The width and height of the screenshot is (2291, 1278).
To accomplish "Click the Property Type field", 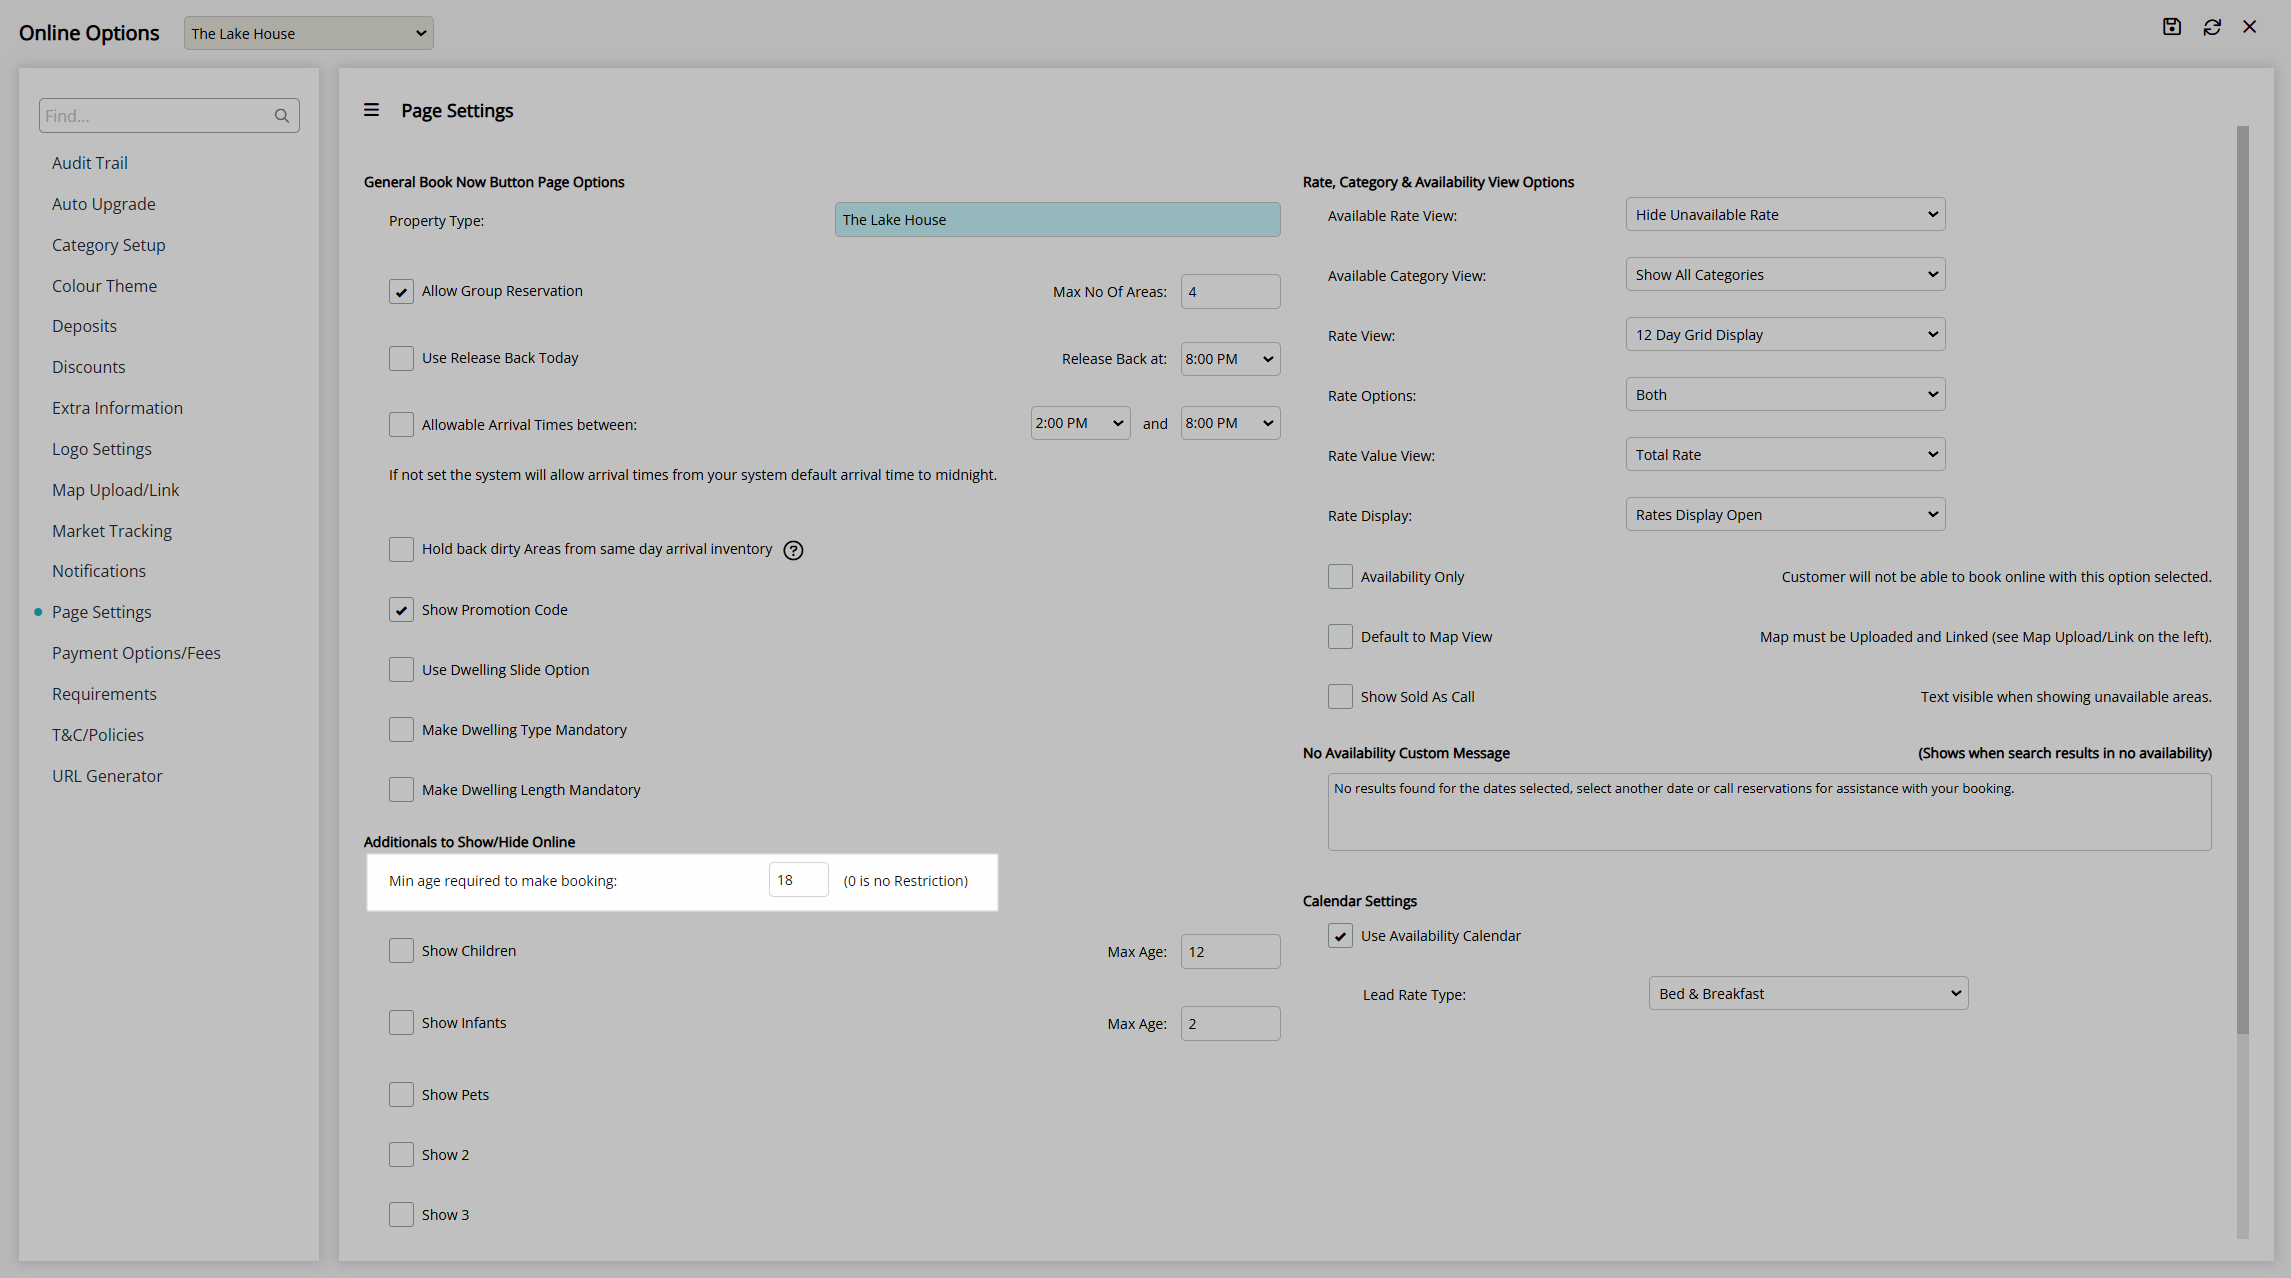I will click(1057, 220).
